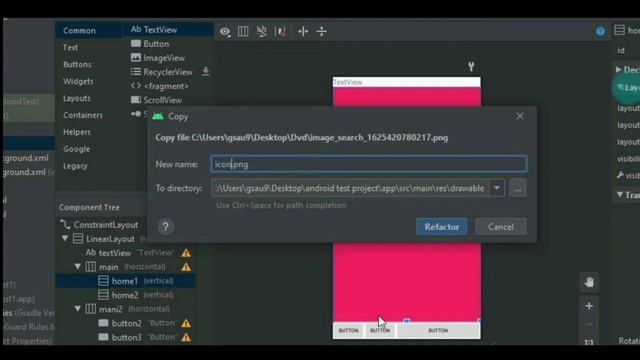The width and height of the screenshot is (640, 360).
Task: Select Text palette category
Action: (70, 47)
